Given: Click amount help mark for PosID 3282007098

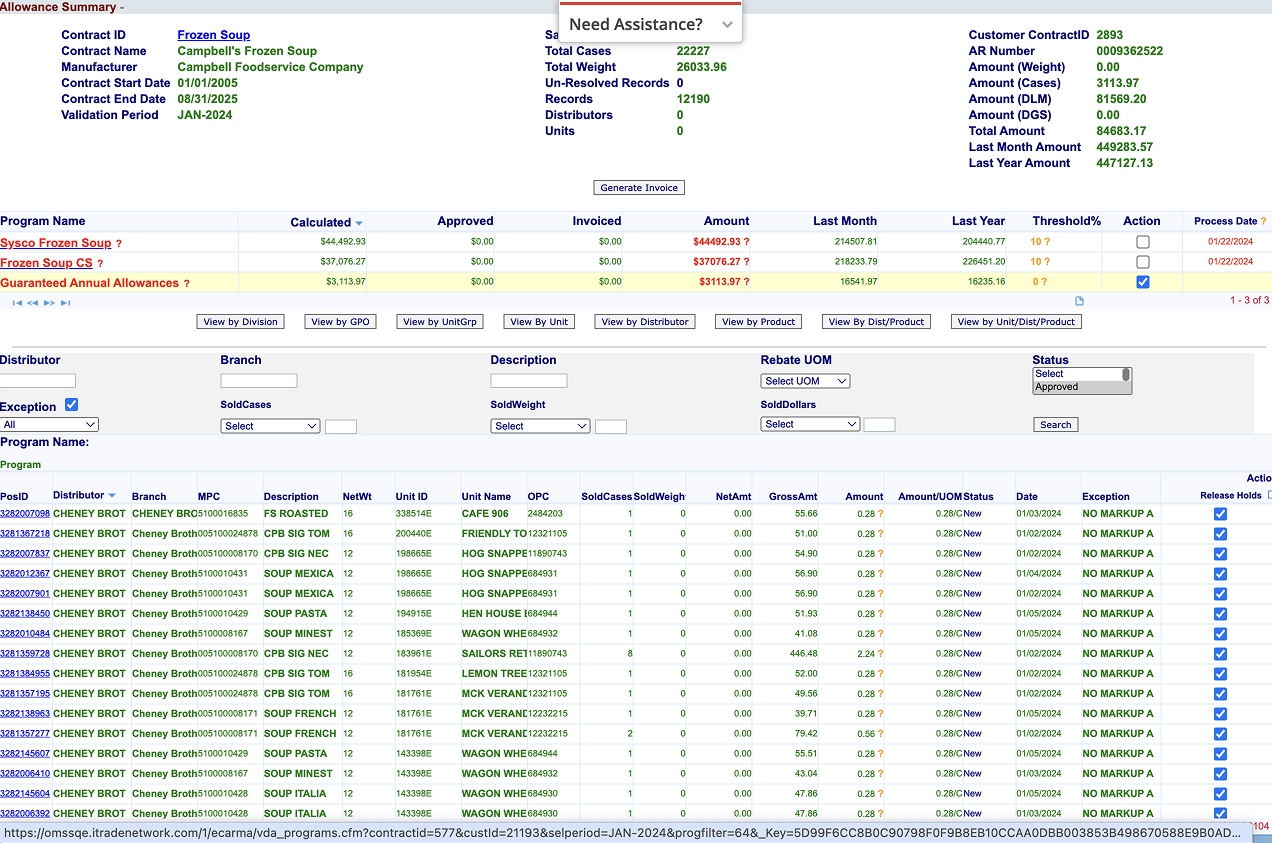Looking at the screenshot, I should point(880,514).
